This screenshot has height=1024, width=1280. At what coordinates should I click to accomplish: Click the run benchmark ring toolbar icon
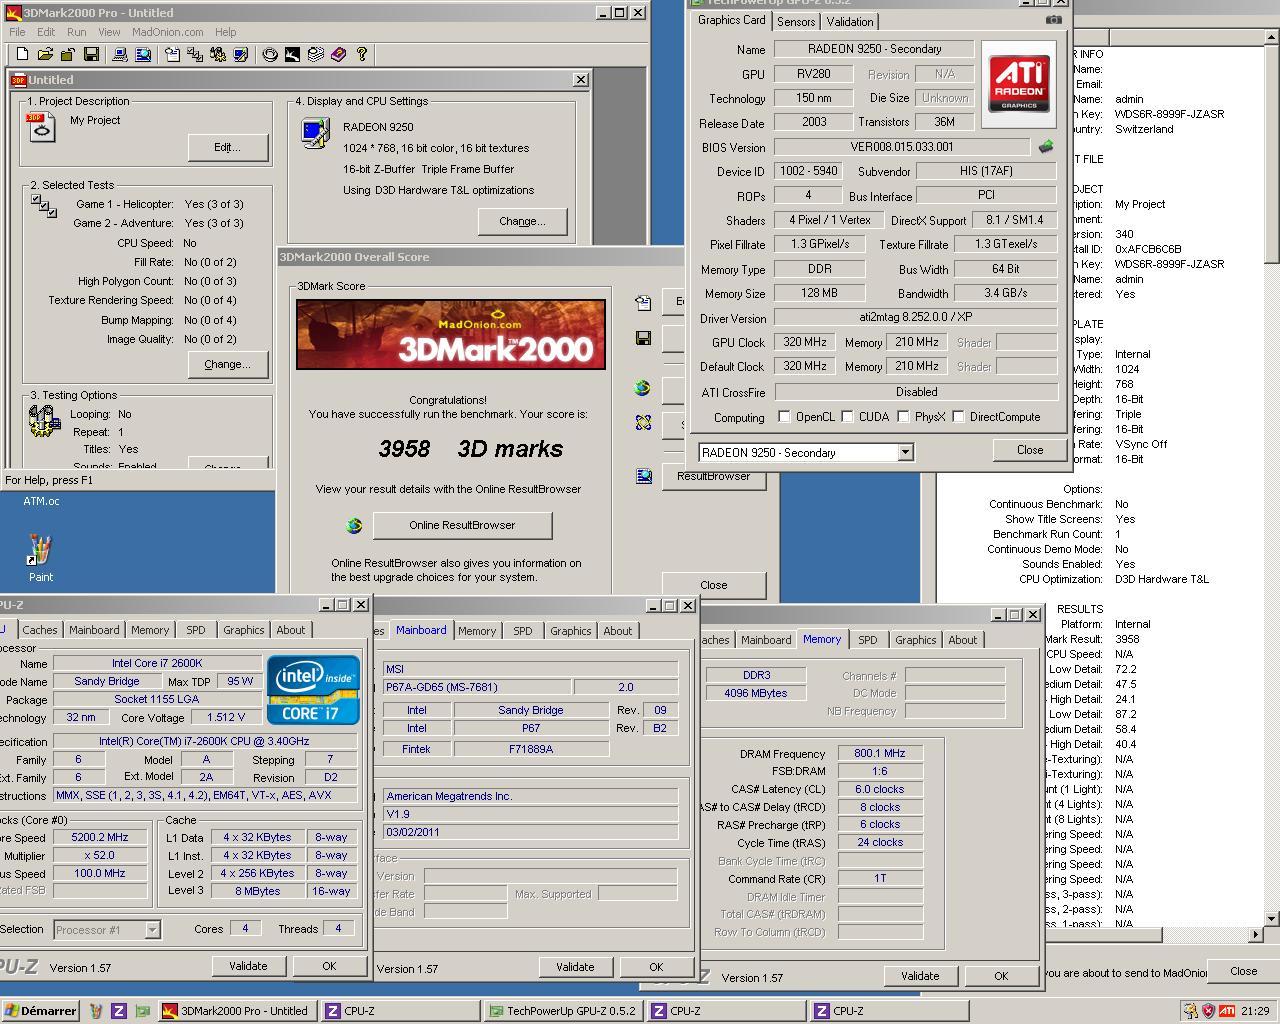point(270,54)
